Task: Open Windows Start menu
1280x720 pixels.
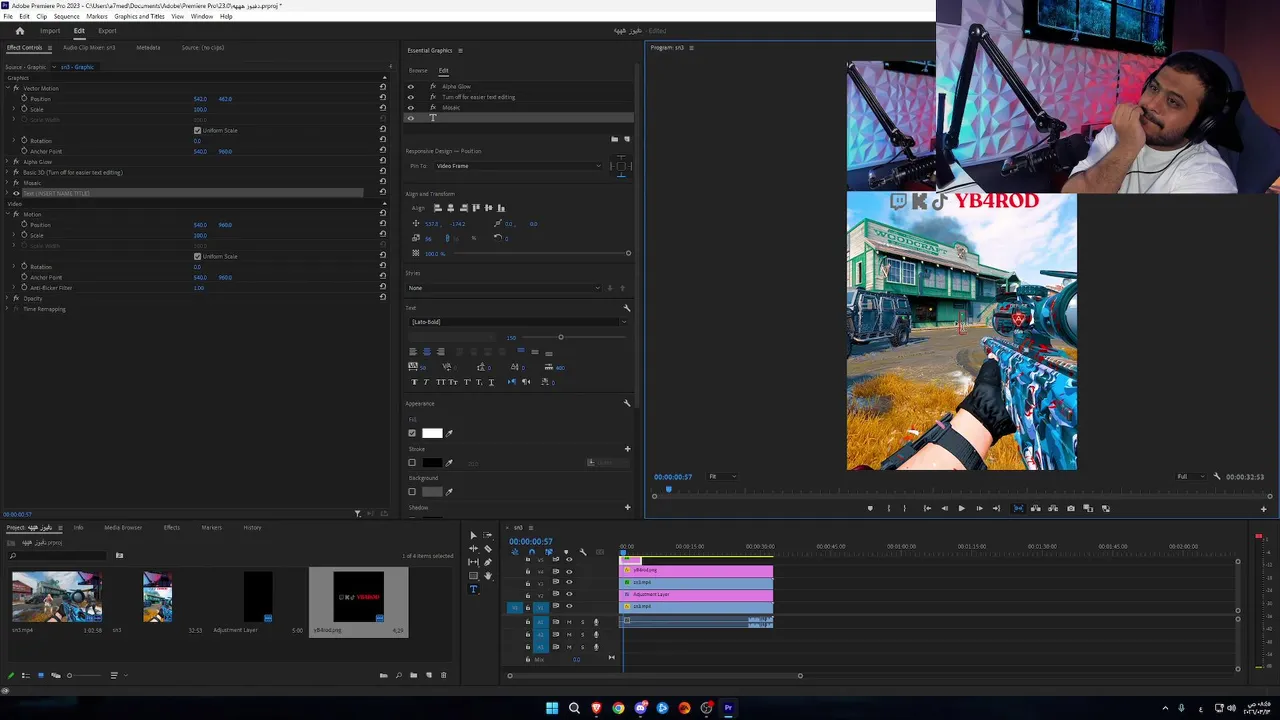Action: pyautogui.click(x=552, y=708)
